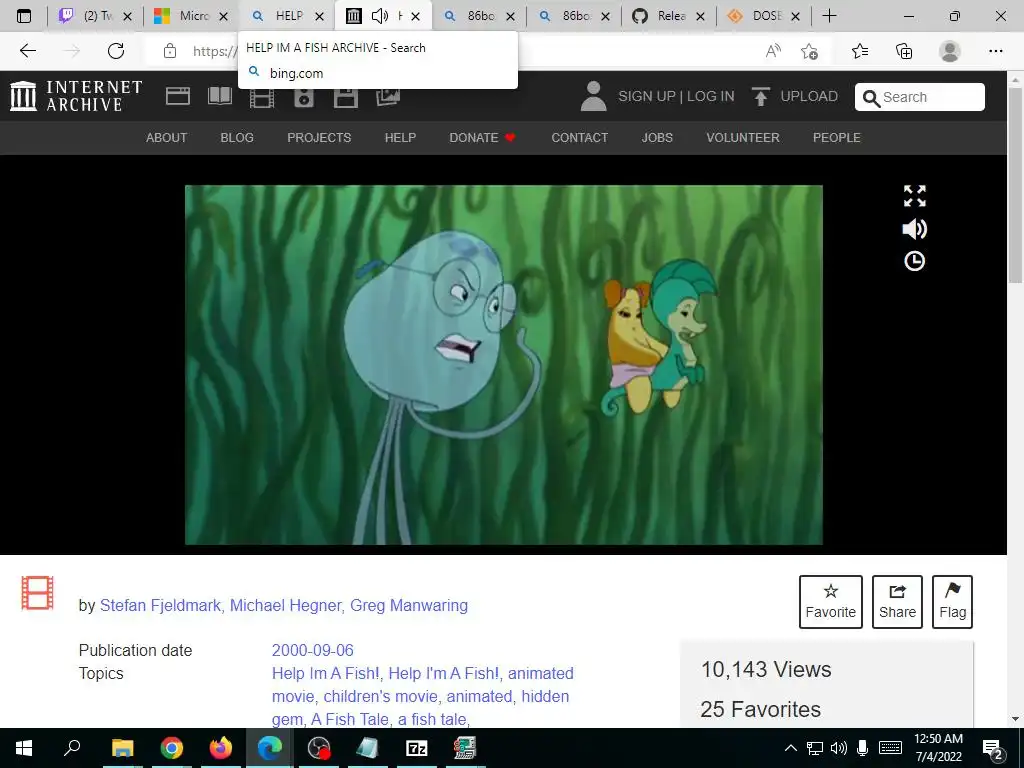1024x768 pixels.
Task: Refresh the current page
Action: tap(116, 51)
